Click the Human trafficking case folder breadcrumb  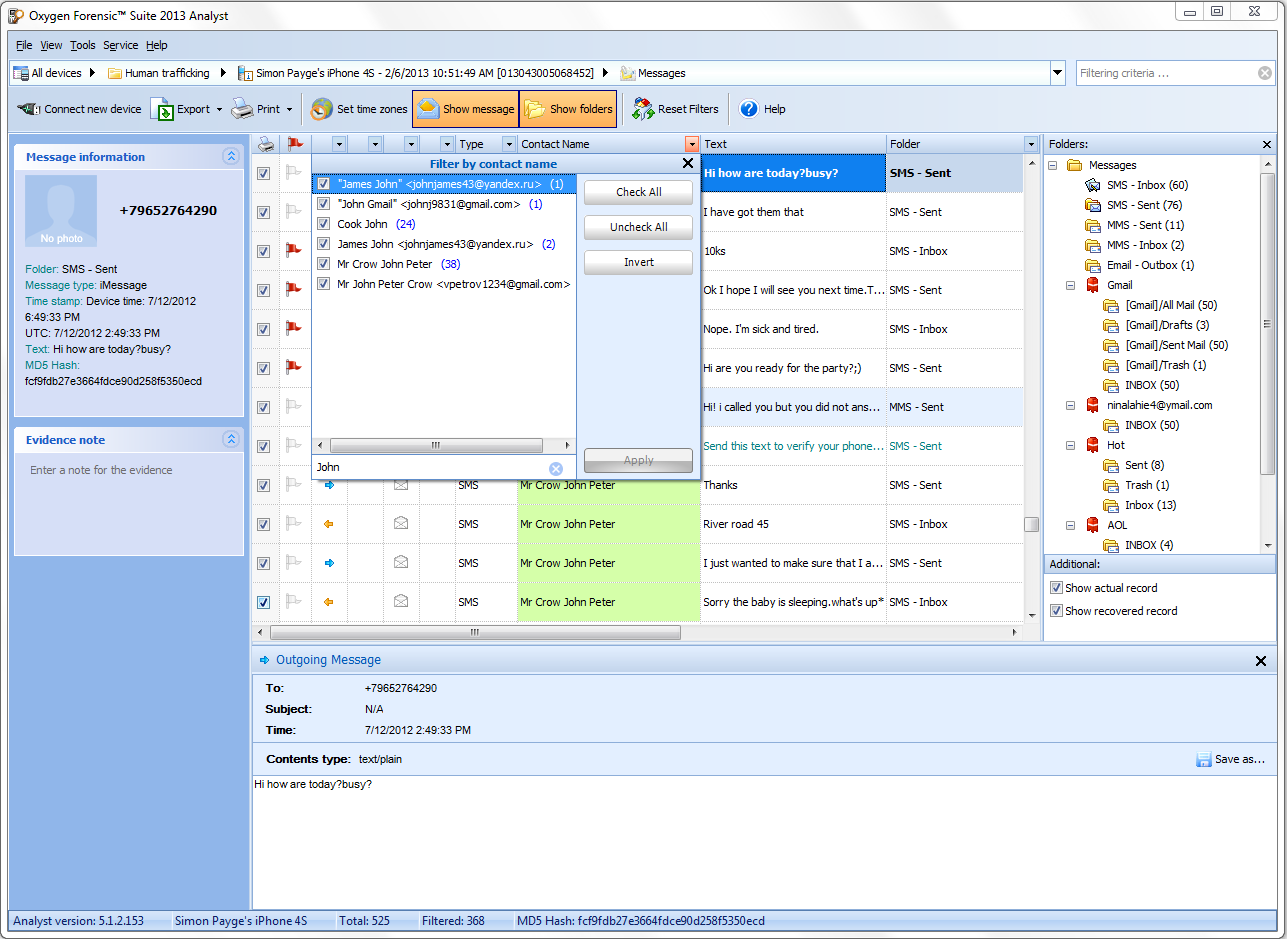point(159,73)
